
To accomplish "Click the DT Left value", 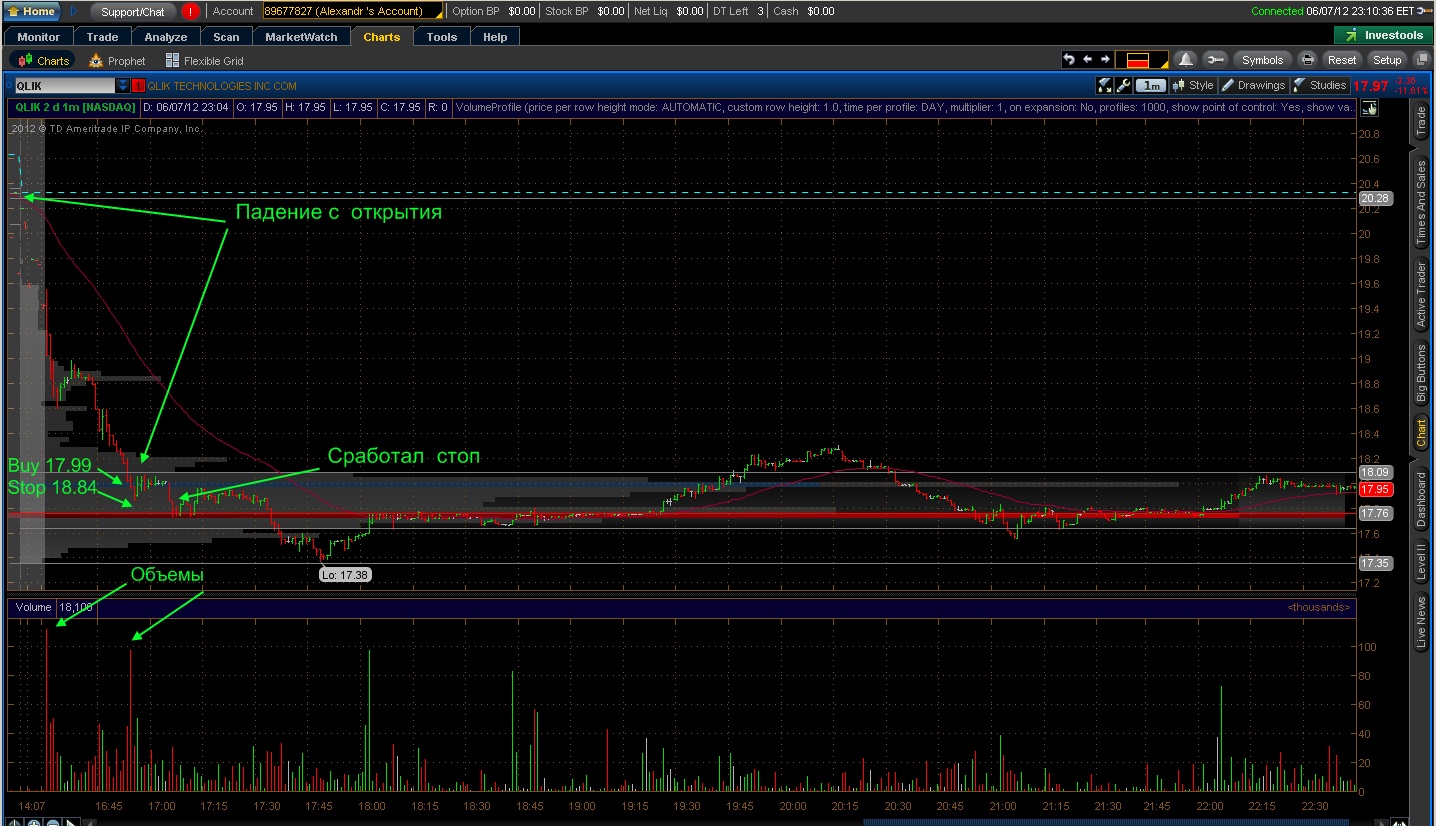I will click(x=760, y=11).
